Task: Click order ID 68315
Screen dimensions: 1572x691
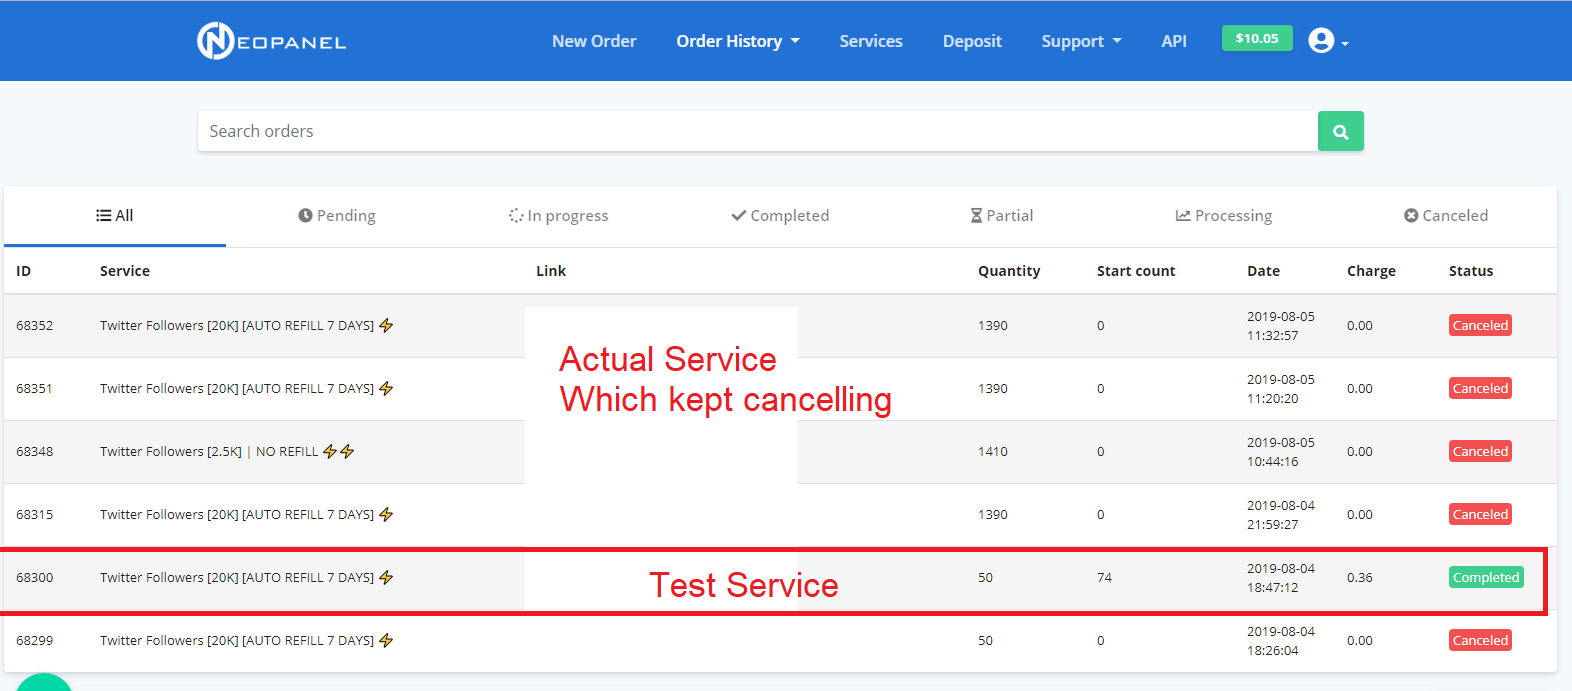Action: click(x=34, y=515)
